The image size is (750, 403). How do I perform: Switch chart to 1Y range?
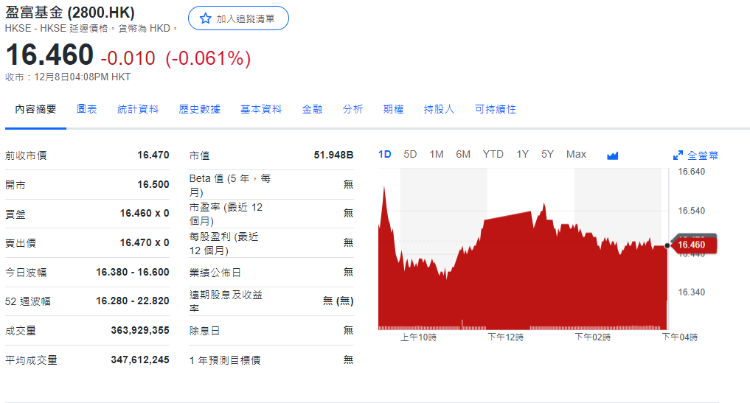(522, 154)
